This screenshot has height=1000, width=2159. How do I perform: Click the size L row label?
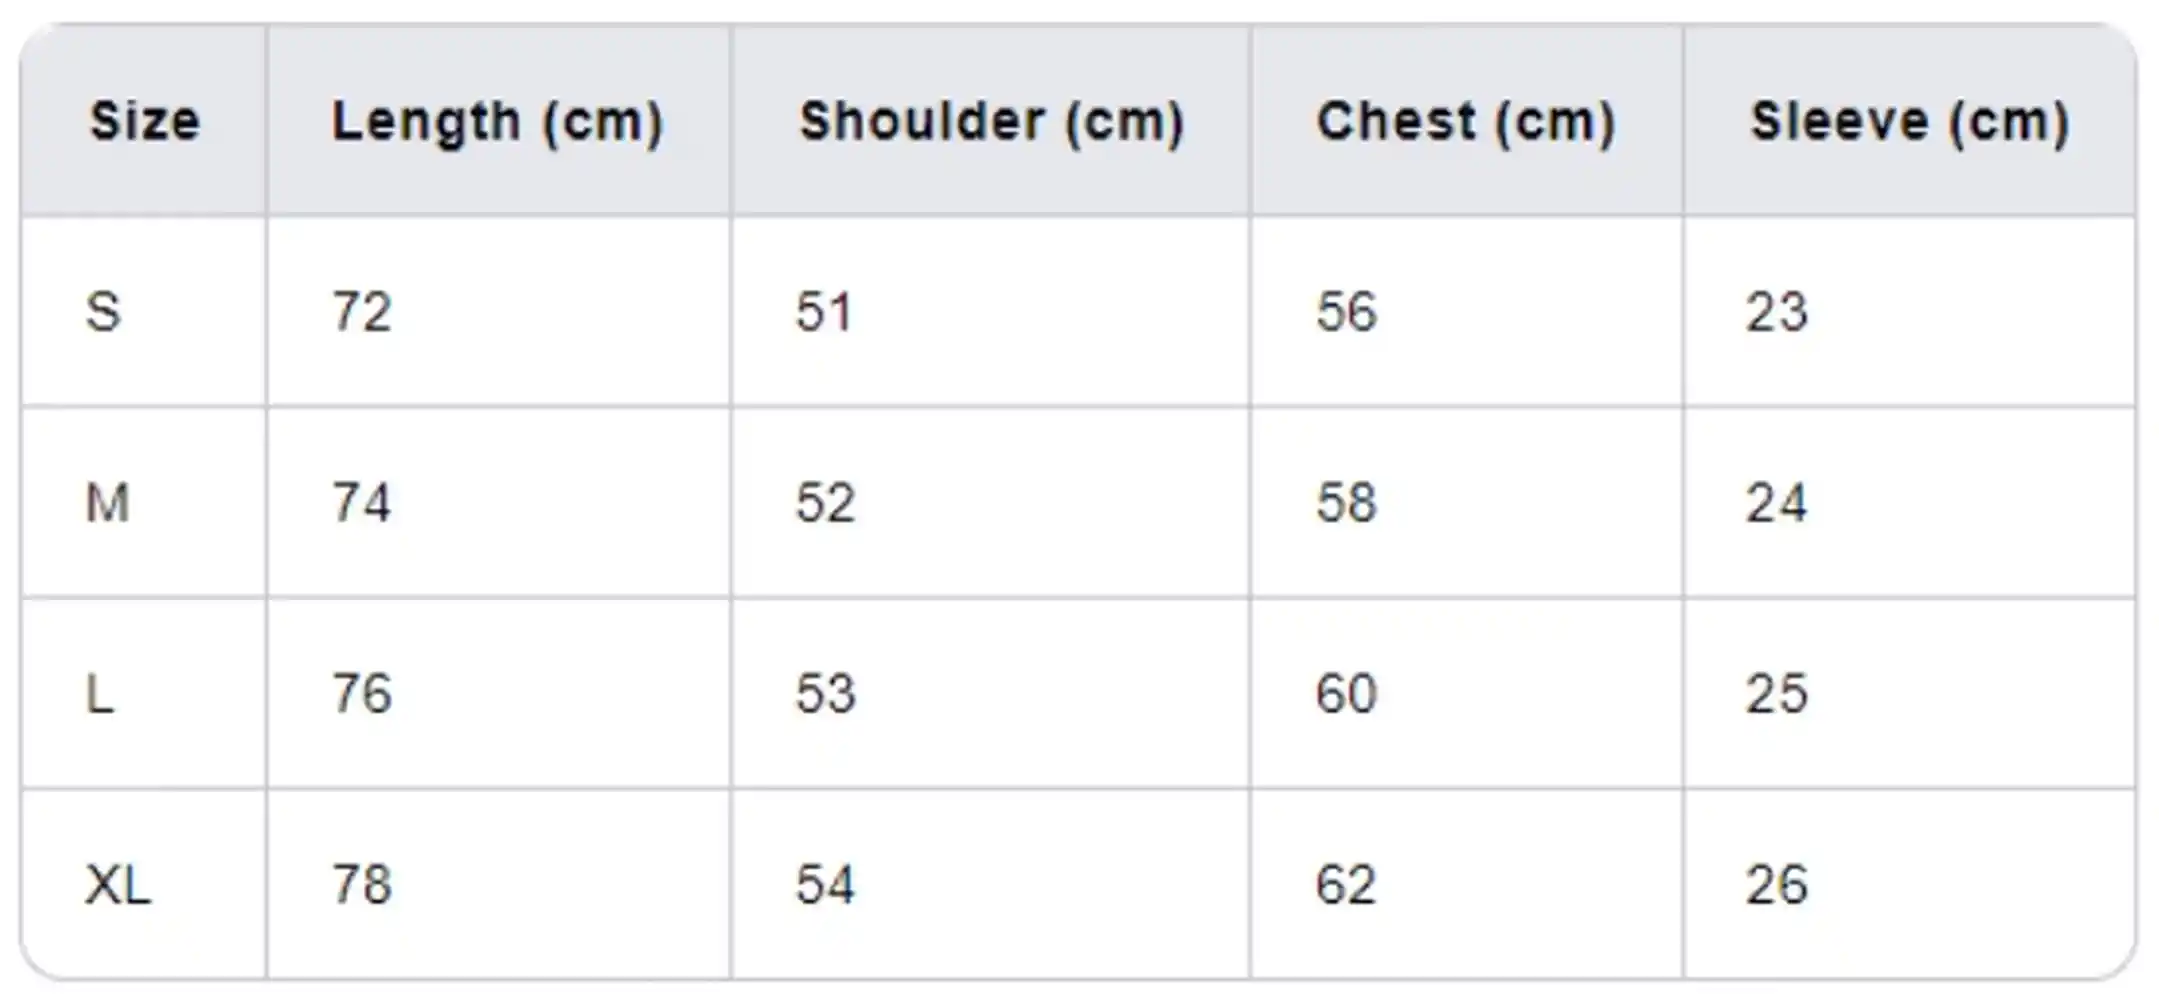click(100, 694)
